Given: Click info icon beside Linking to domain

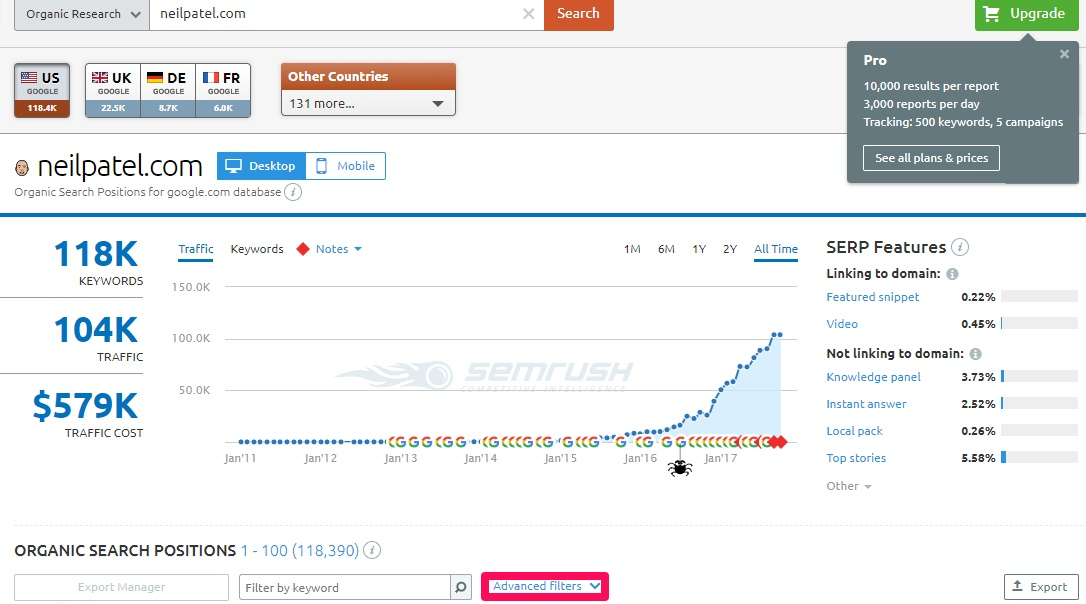Looking at the screenshot, I should pos(952,274).
